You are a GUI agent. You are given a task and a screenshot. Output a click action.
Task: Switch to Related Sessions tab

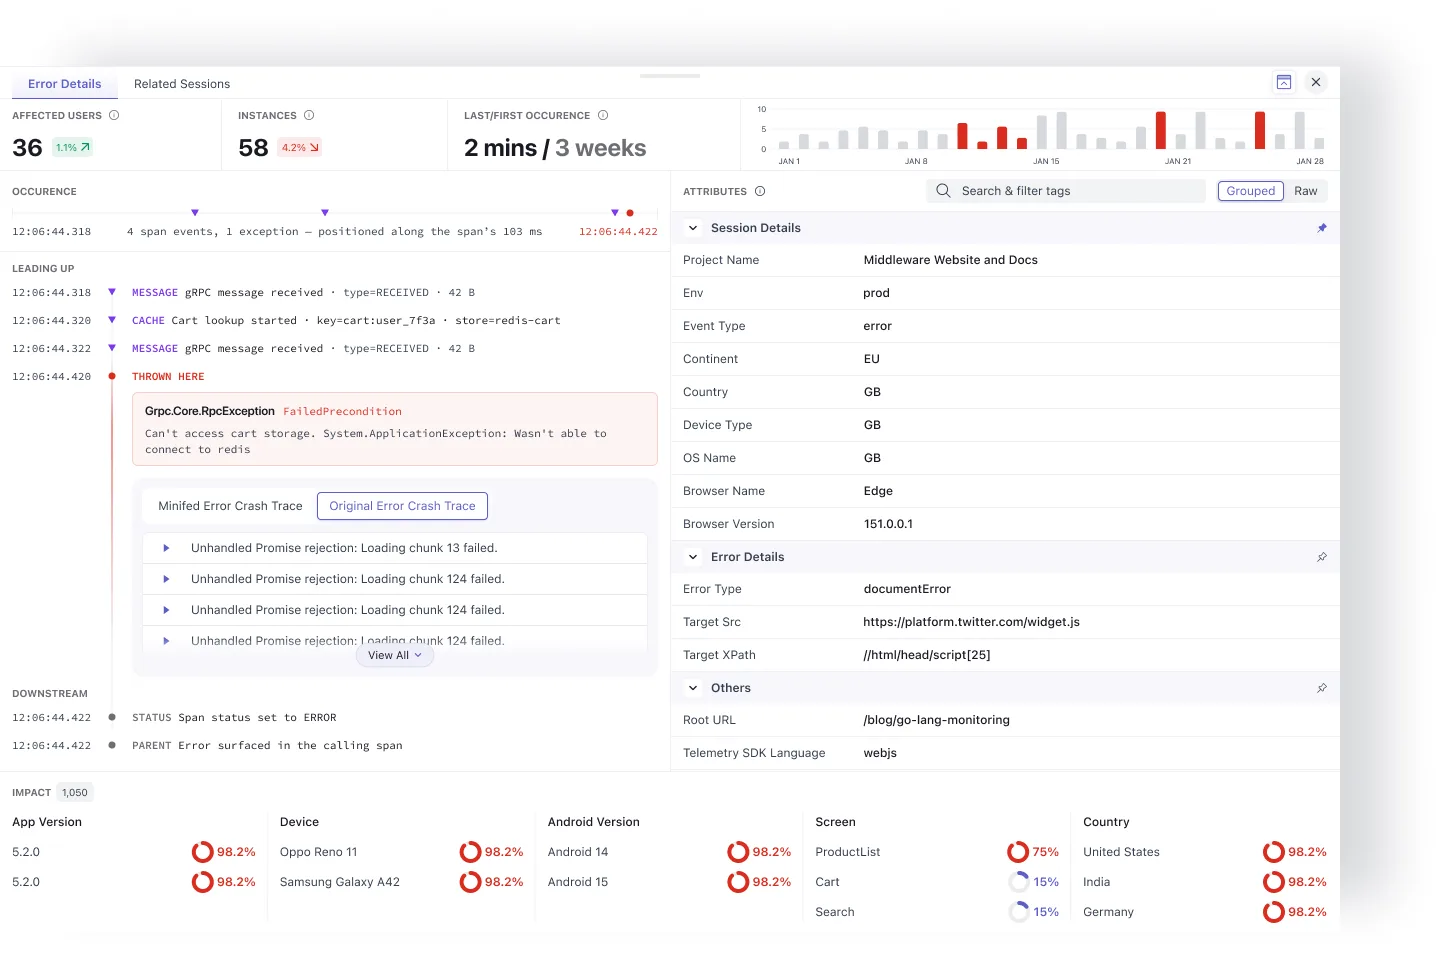pyautogui.click(x=182, y=84)
